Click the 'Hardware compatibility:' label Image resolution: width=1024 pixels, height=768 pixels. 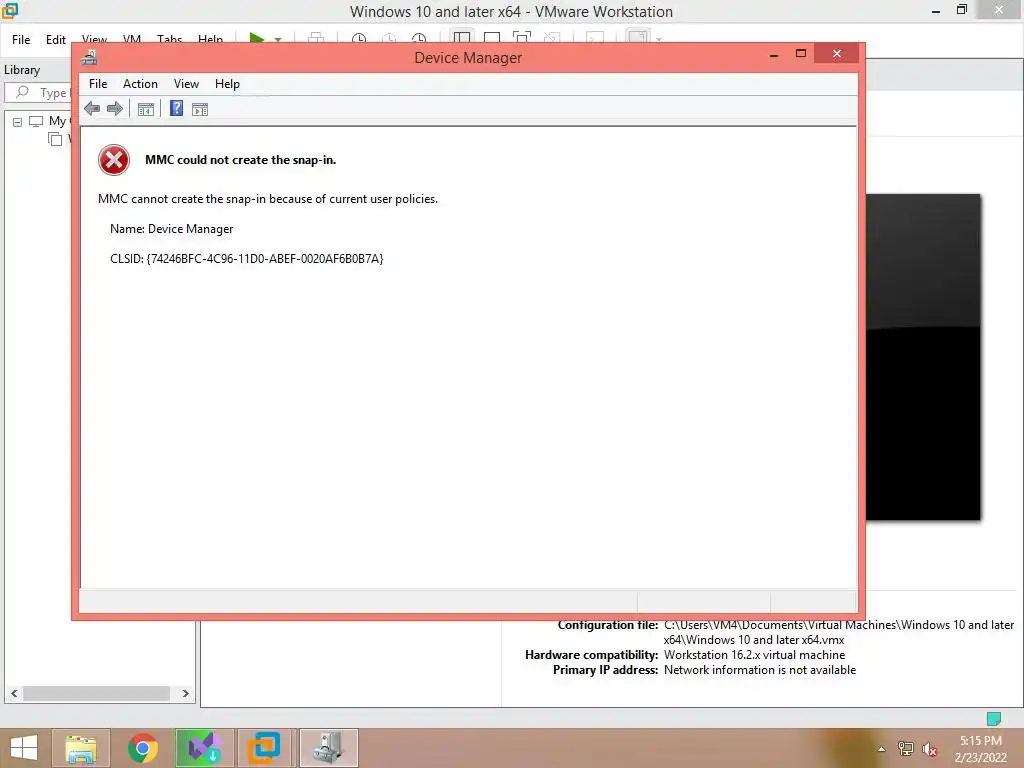(x=591, y=654)
